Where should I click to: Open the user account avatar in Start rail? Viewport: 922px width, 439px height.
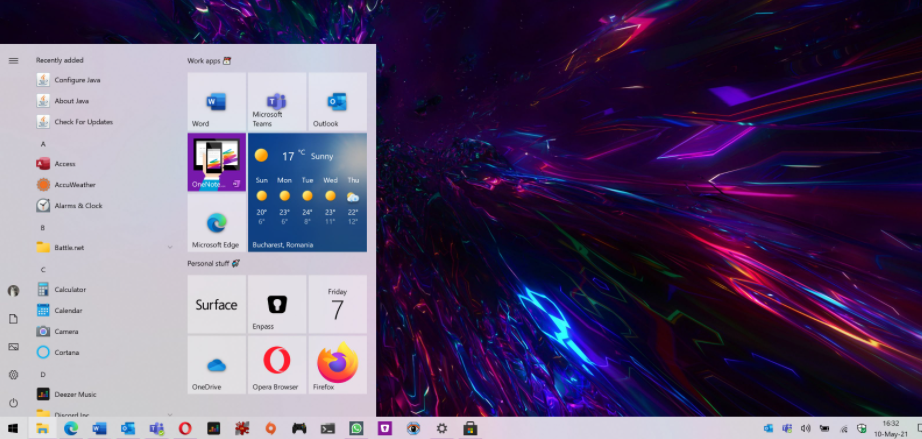coord(14,291)
